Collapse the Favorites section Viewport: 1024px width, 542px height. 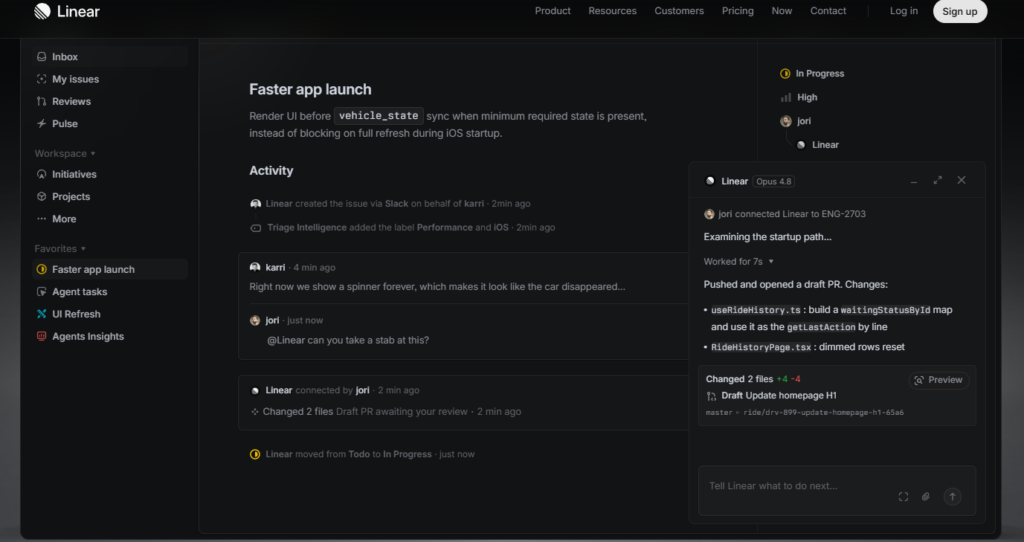pyautogui.click(x=60, y=249)
